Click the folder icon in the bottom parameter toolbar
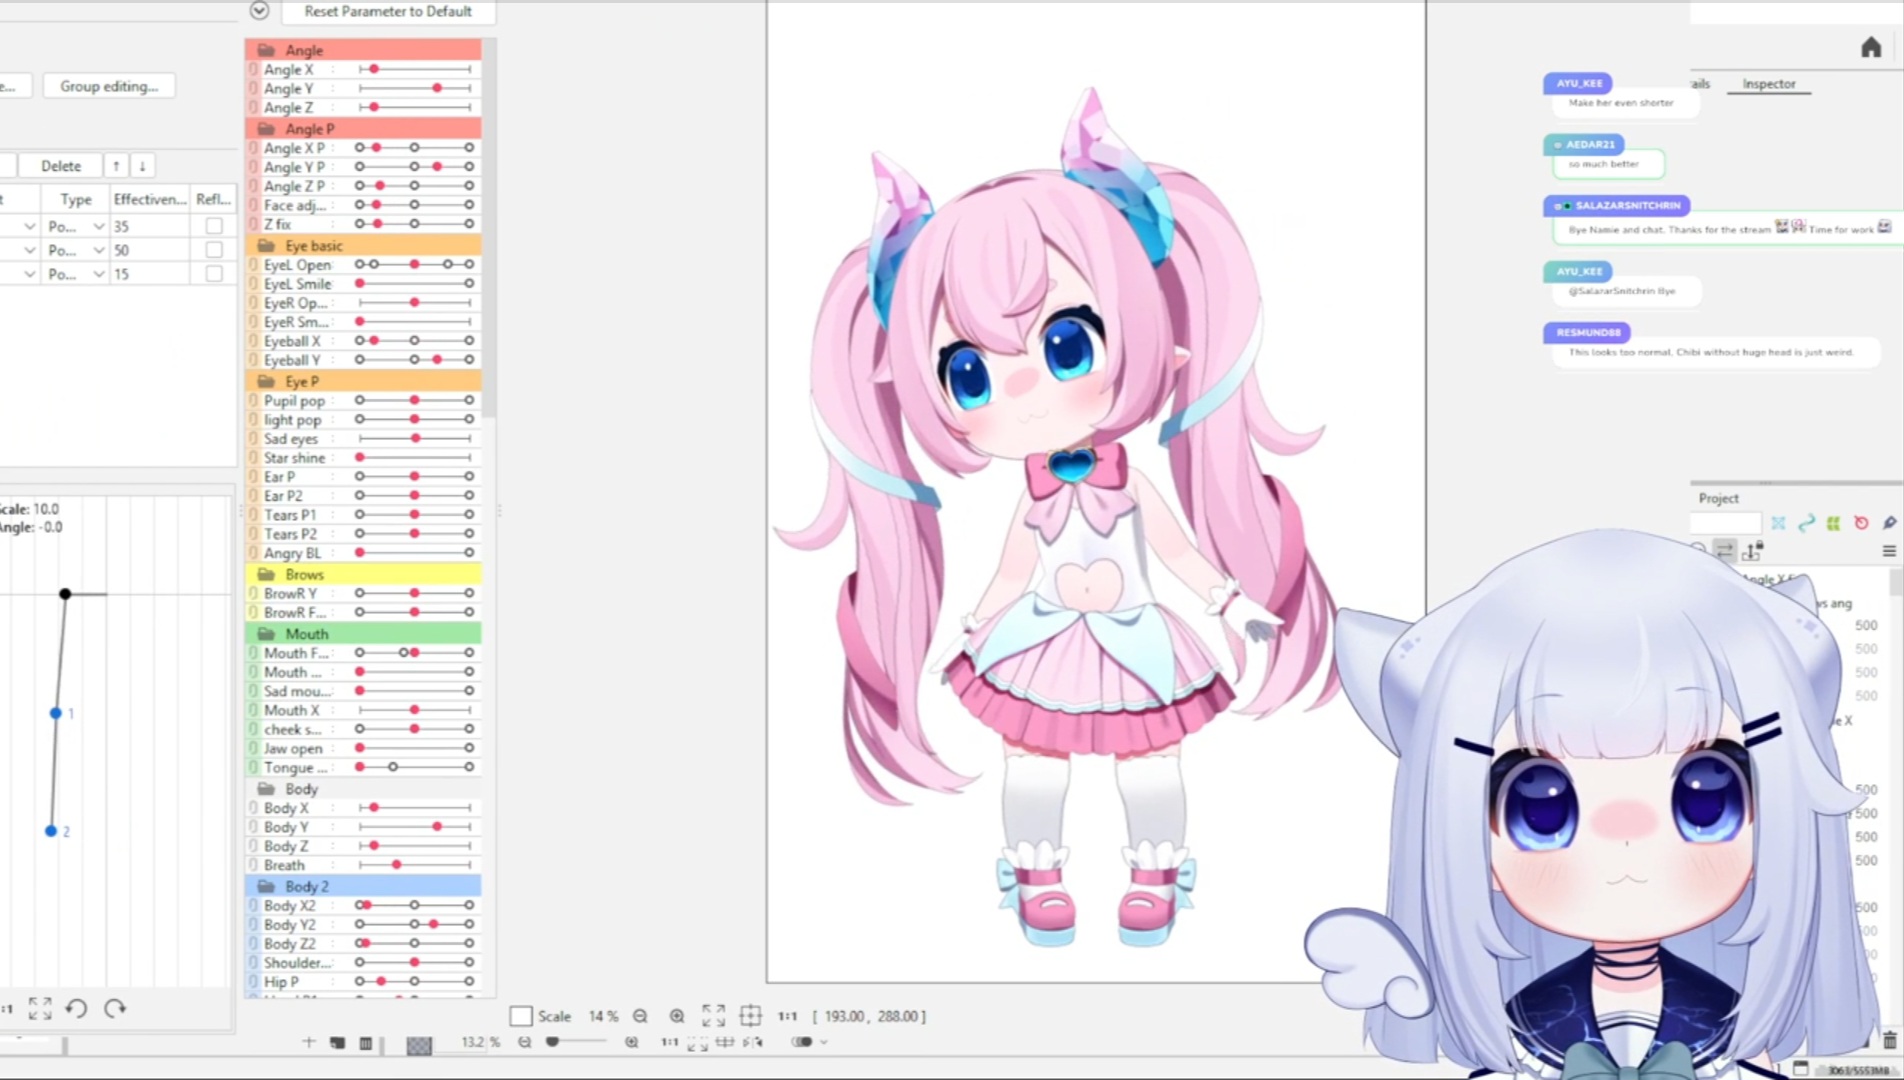Screen dimensions: 1904x1080 click(x=337, y=1043)
